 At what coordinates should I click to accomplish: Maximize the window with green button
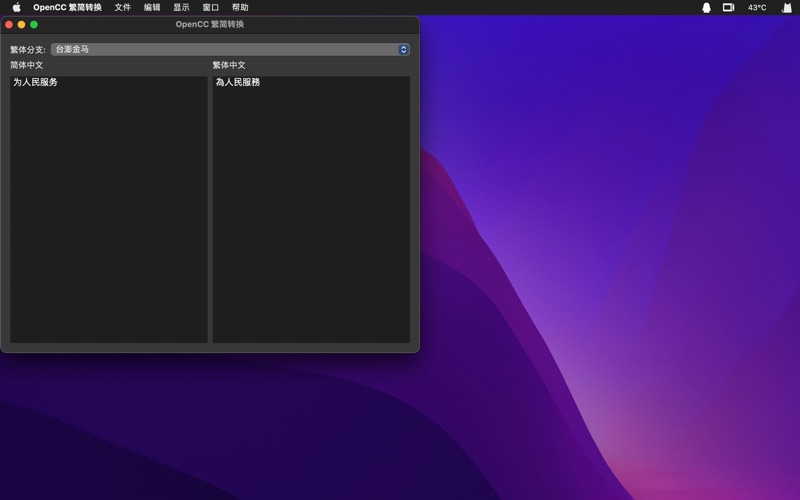tap(34, 24)
